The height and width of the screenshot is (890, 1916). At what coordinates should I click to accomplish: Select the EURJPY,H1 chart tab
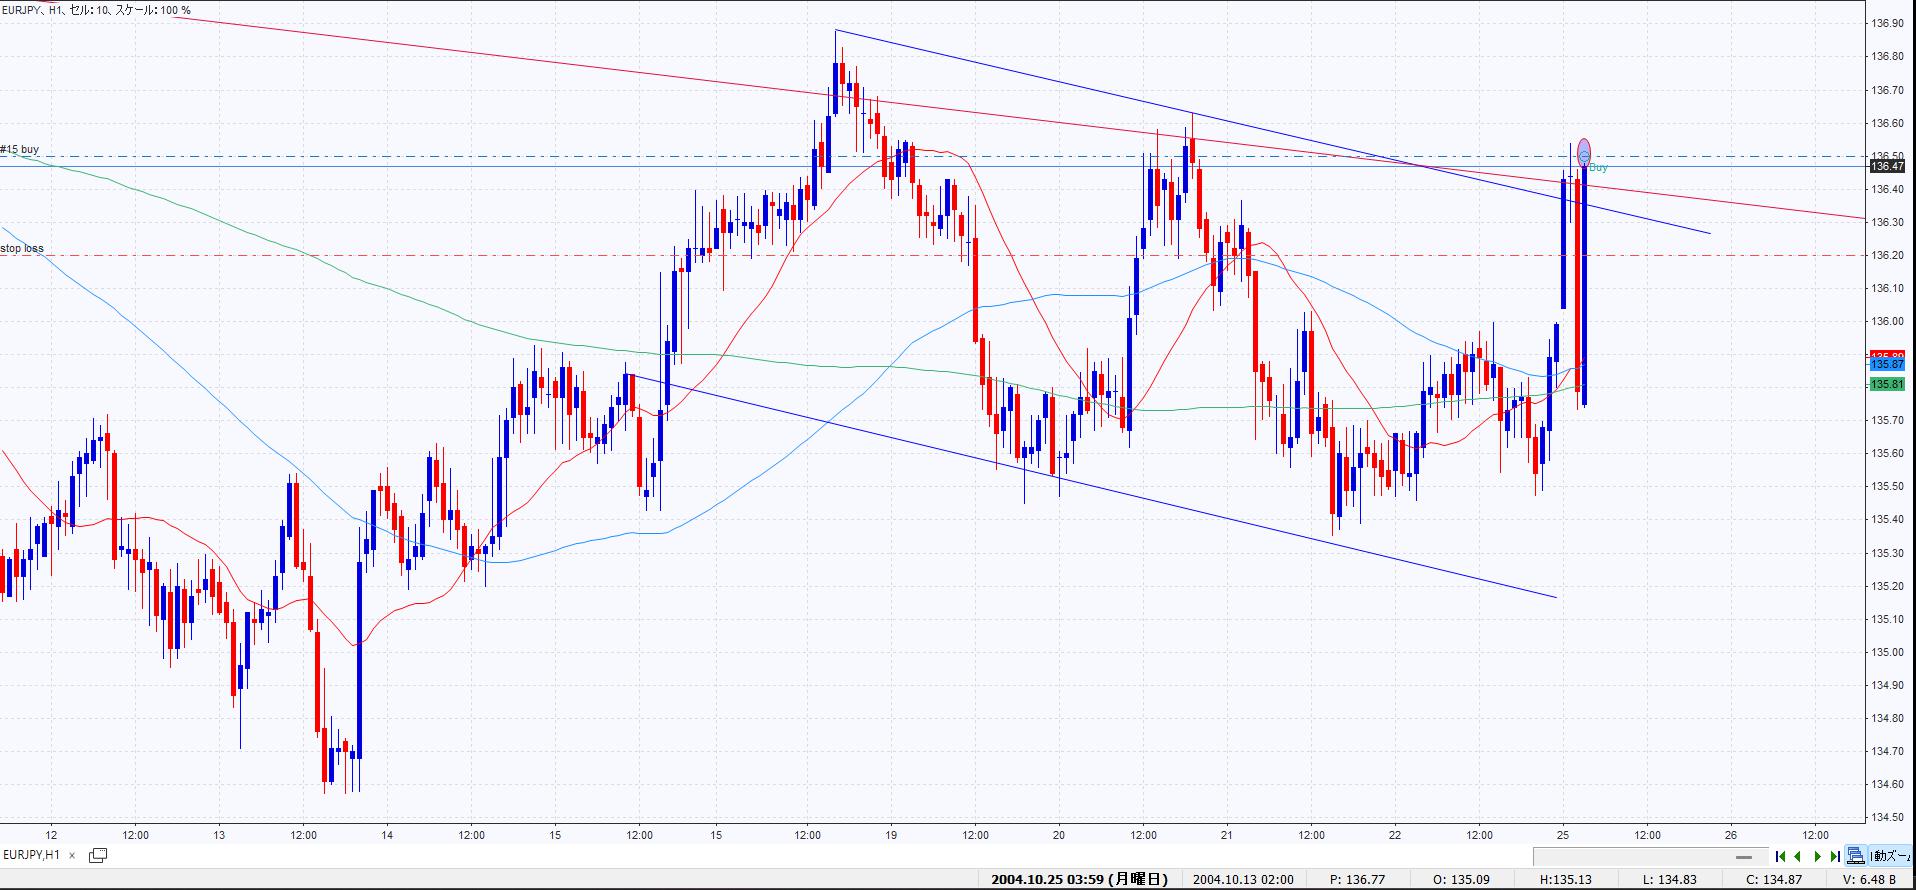tap(31, 855)
